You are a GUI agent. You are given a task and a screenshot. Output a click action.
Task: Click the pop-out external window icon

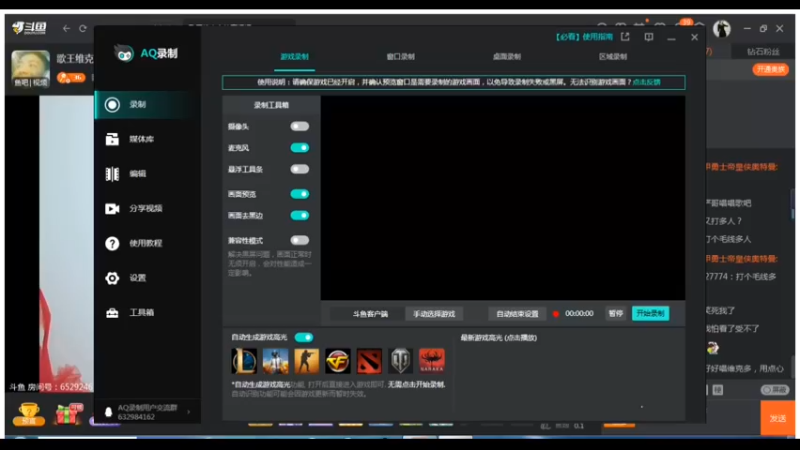(625, 37)
